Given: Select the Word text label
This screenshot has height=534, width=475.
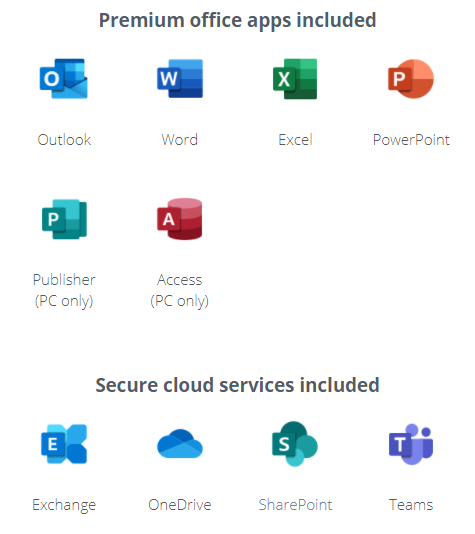Looking at the screenshot, I should [x=179, y=140].
